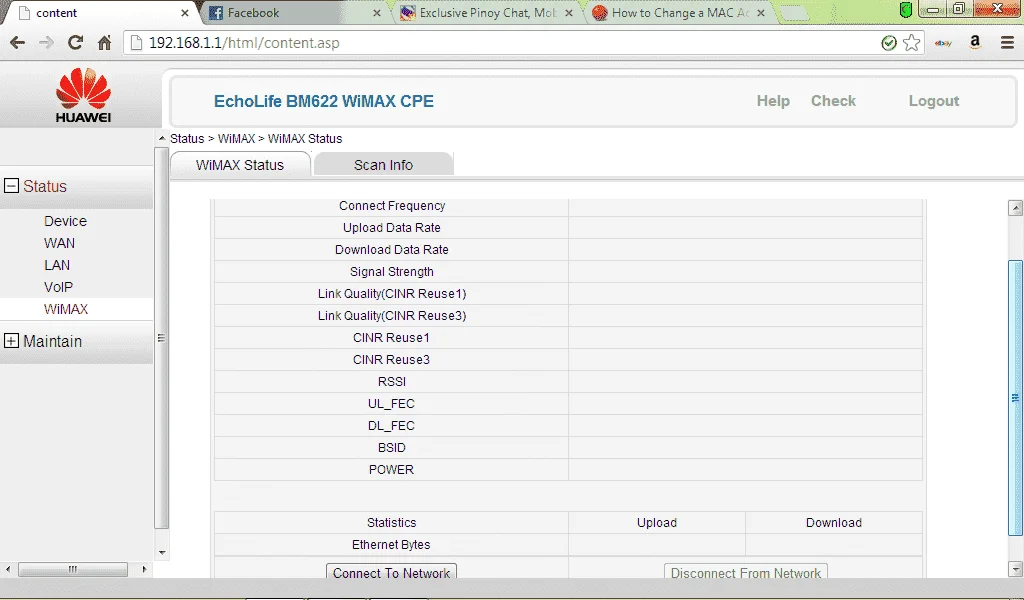Click Disconnect From Network button
The height and width of the screenshot is (600, 1024).
746,573
